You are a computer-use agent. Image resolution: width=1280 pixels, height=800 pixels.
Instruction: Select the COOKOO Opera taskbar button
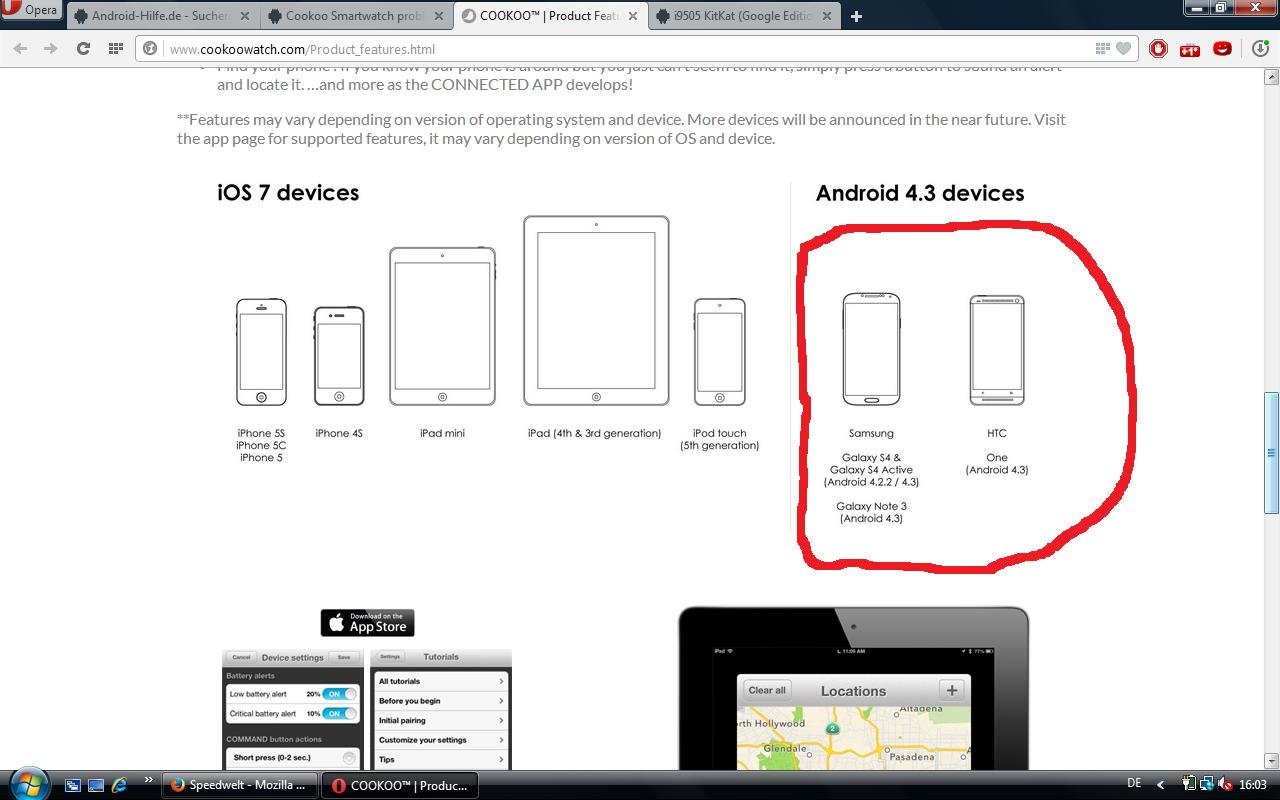[x=400, y=785]
